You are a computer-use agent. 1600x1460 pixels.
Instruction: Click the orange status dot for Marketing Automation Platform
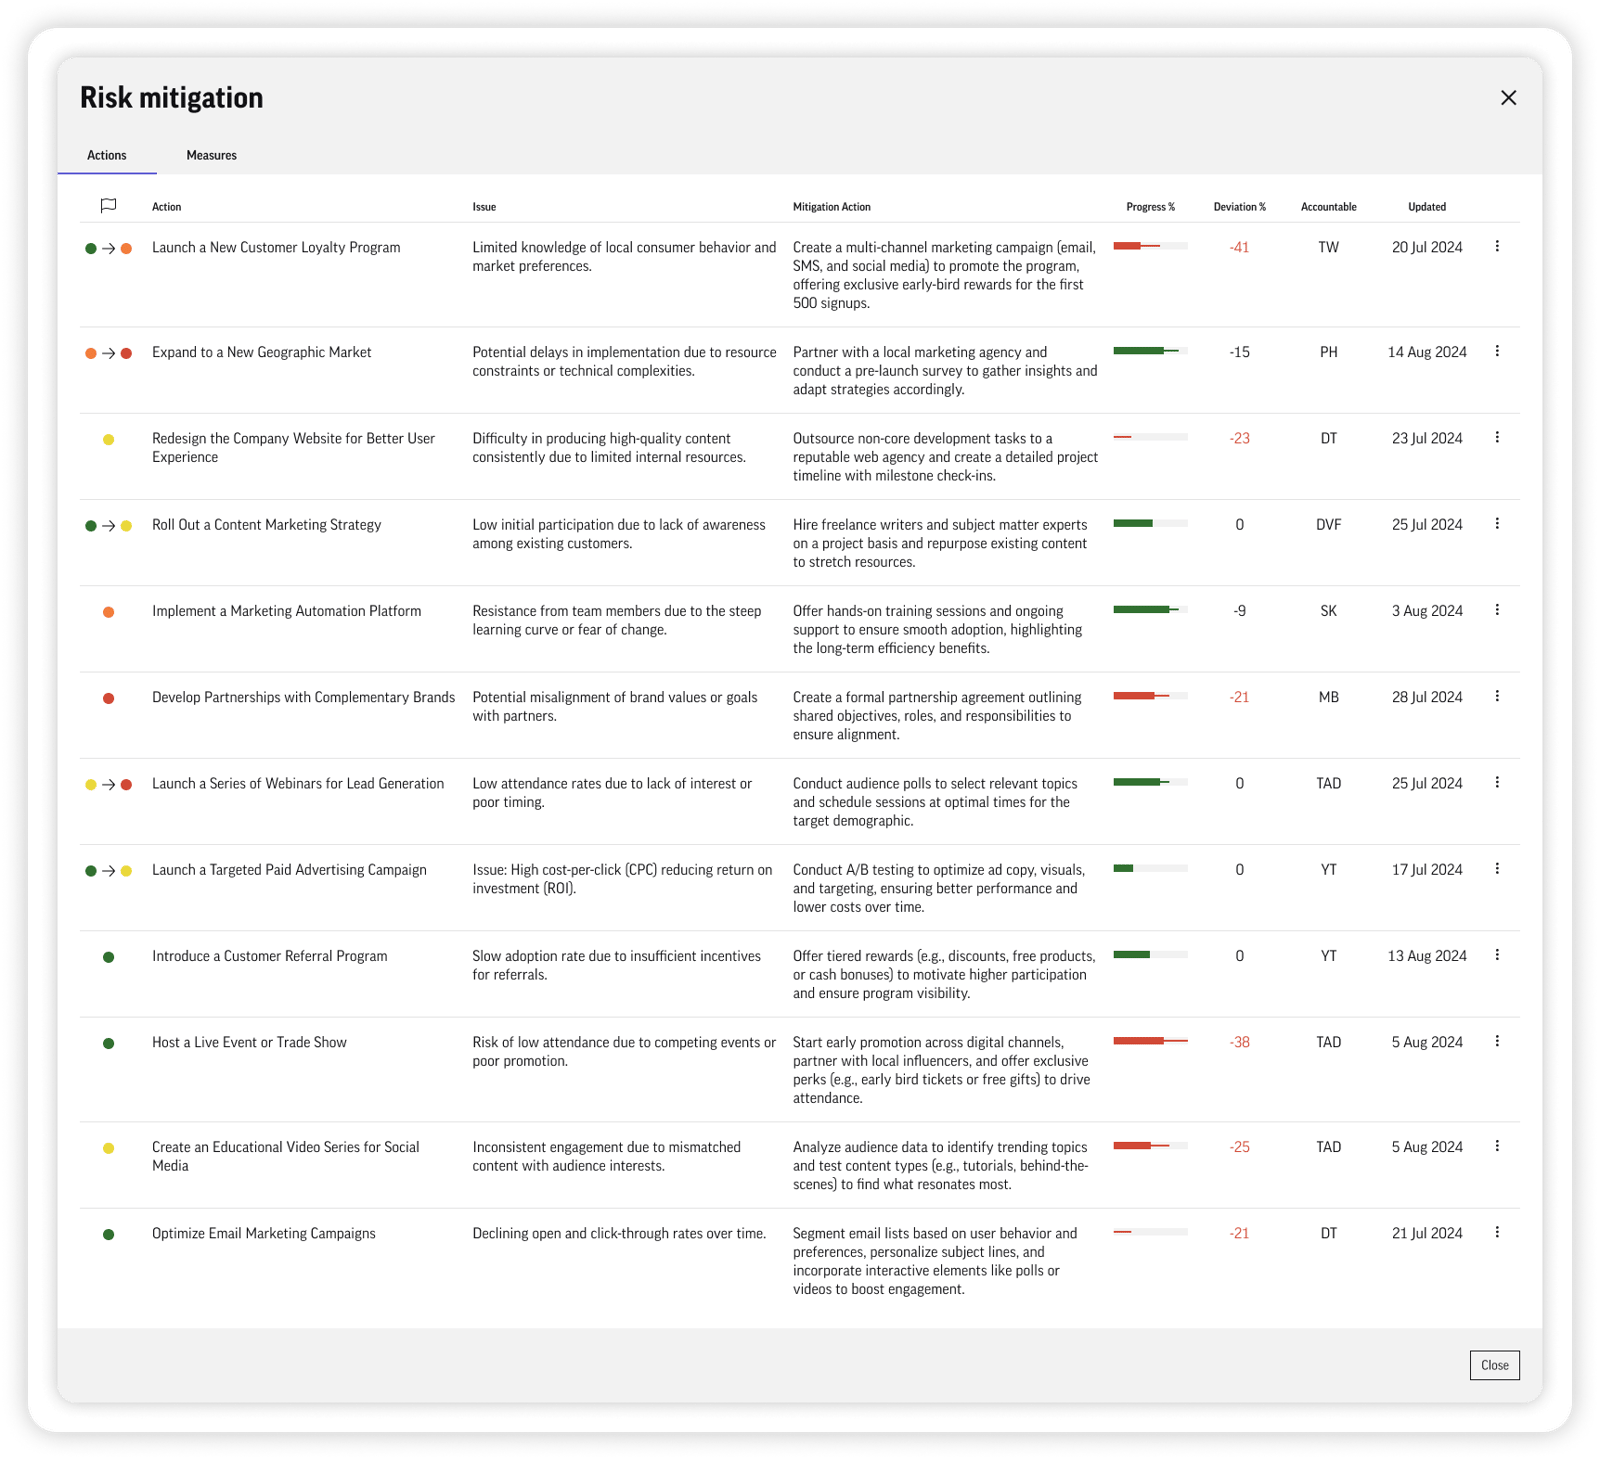[108, 612]
